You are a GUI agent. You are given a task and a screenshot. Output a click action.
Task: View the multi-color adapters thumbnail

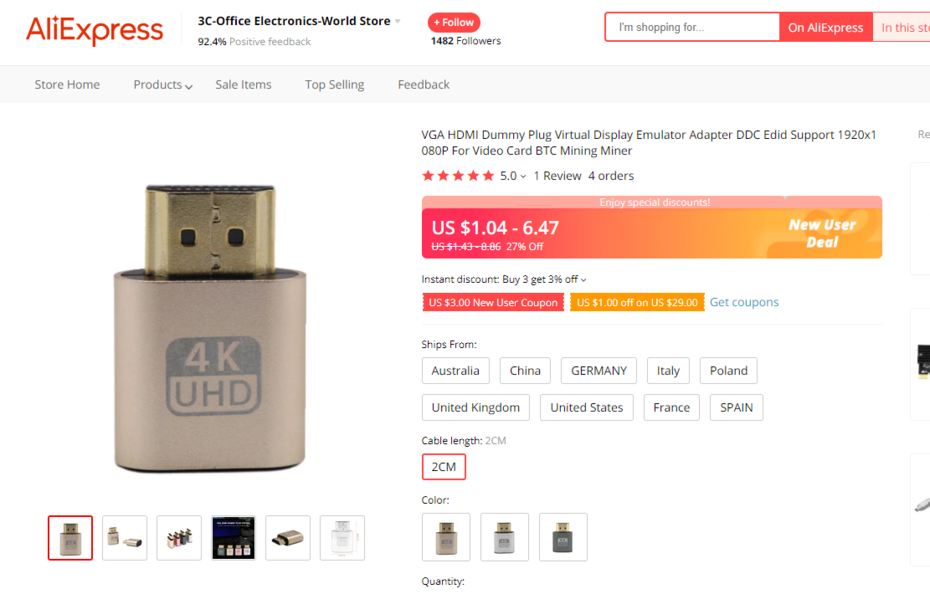tap(179, 538)
